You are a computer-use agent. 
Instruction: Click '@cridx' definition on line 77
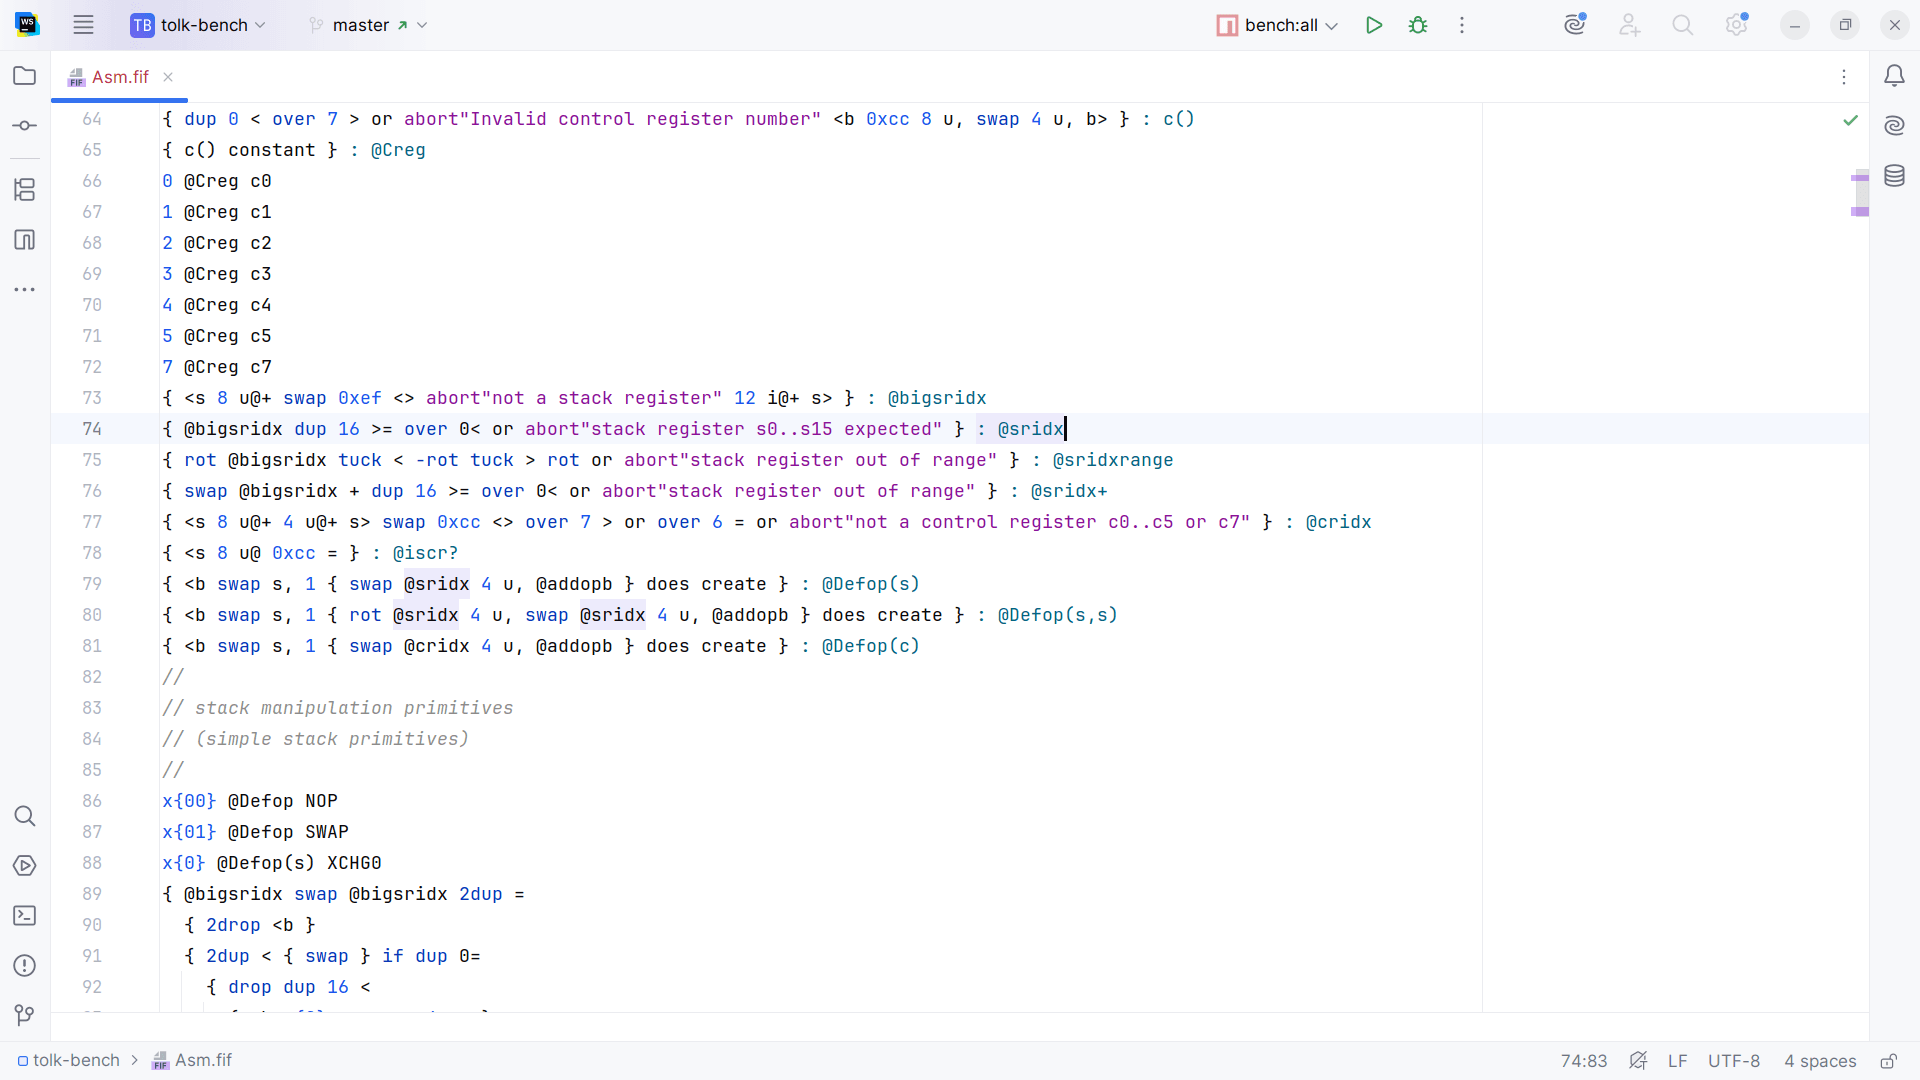(x=1338, y=522)
